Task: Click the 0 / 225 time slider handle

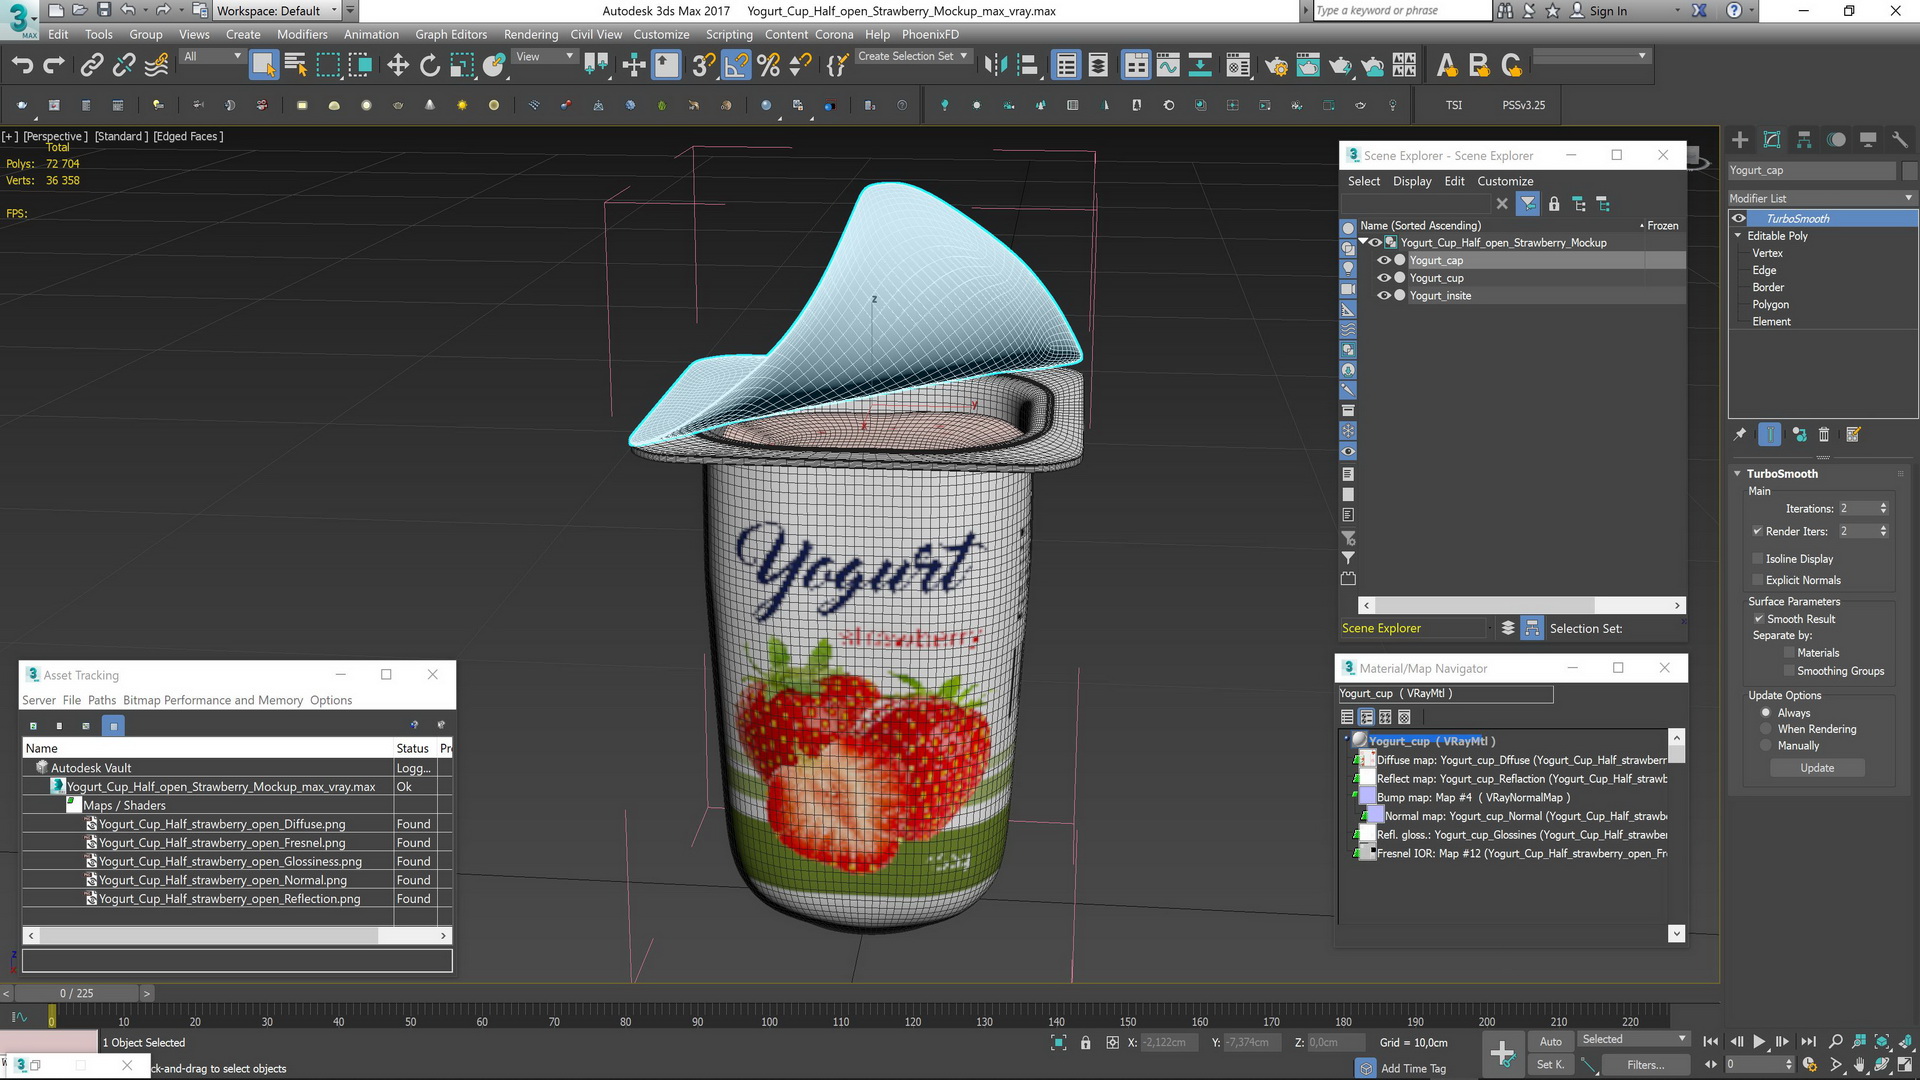Action: [x=76, y=993]
